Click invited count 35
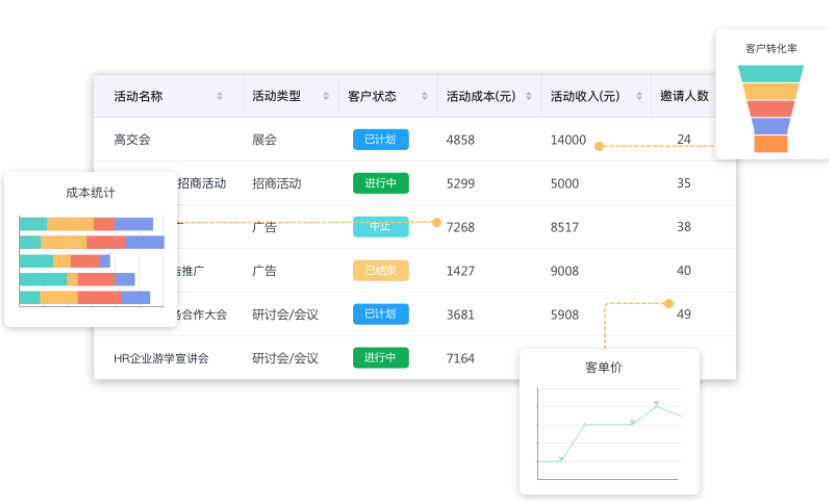The image size is (829, 501). 684,183
